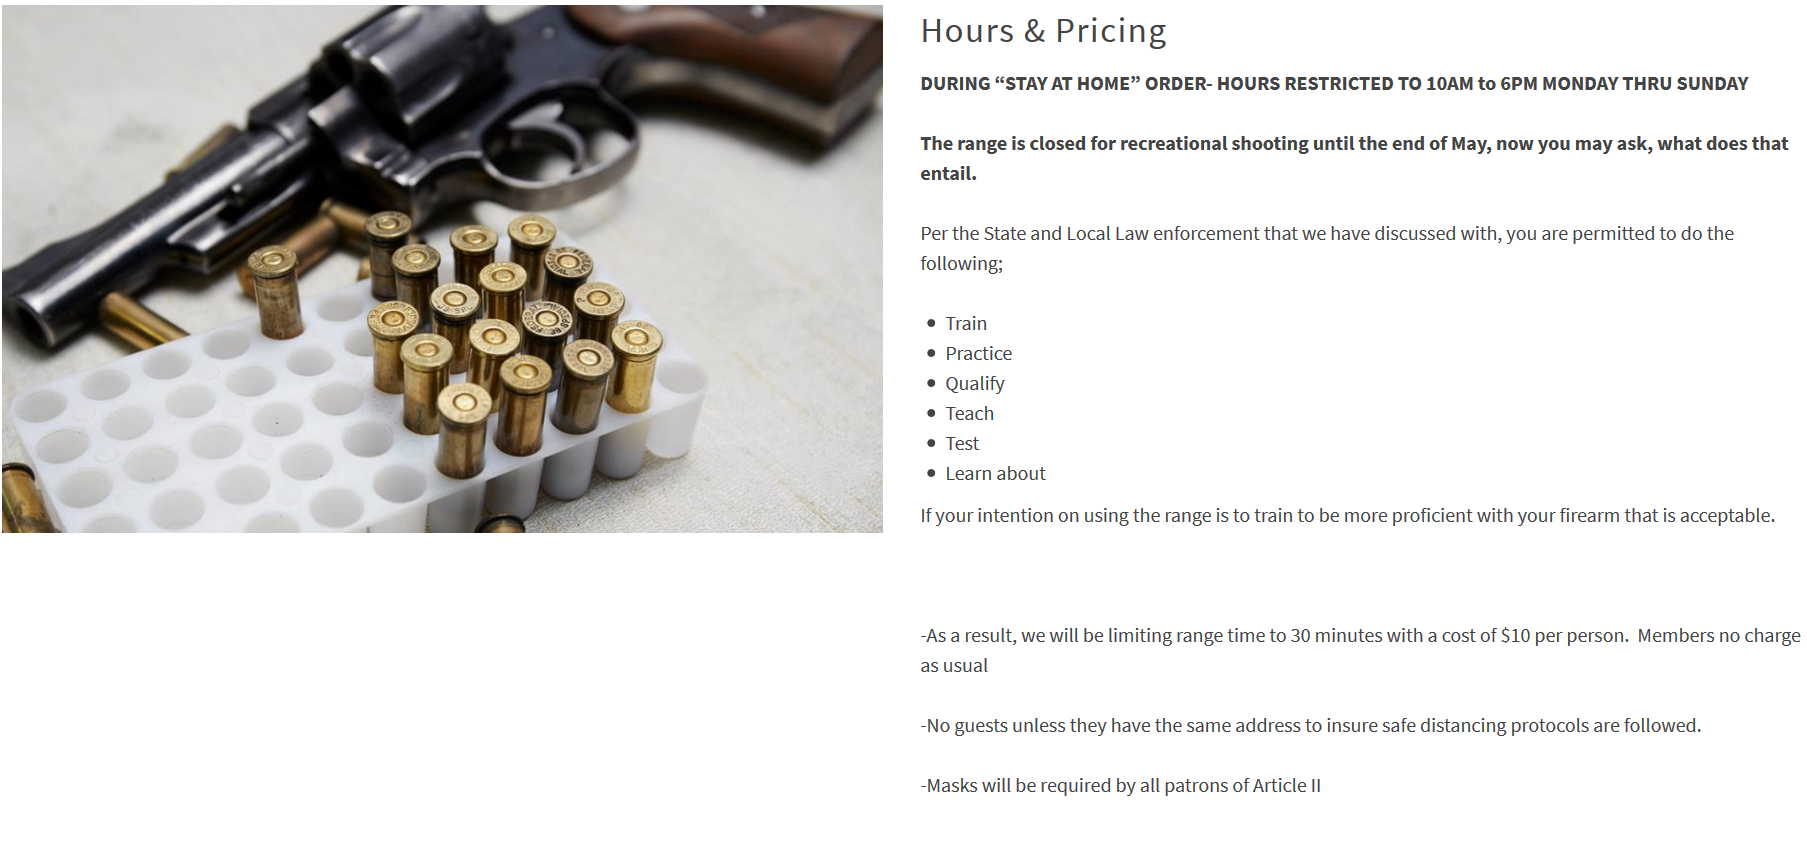Select the "Practice" list item
1807x857 pixels.
[x=978, y=354]
